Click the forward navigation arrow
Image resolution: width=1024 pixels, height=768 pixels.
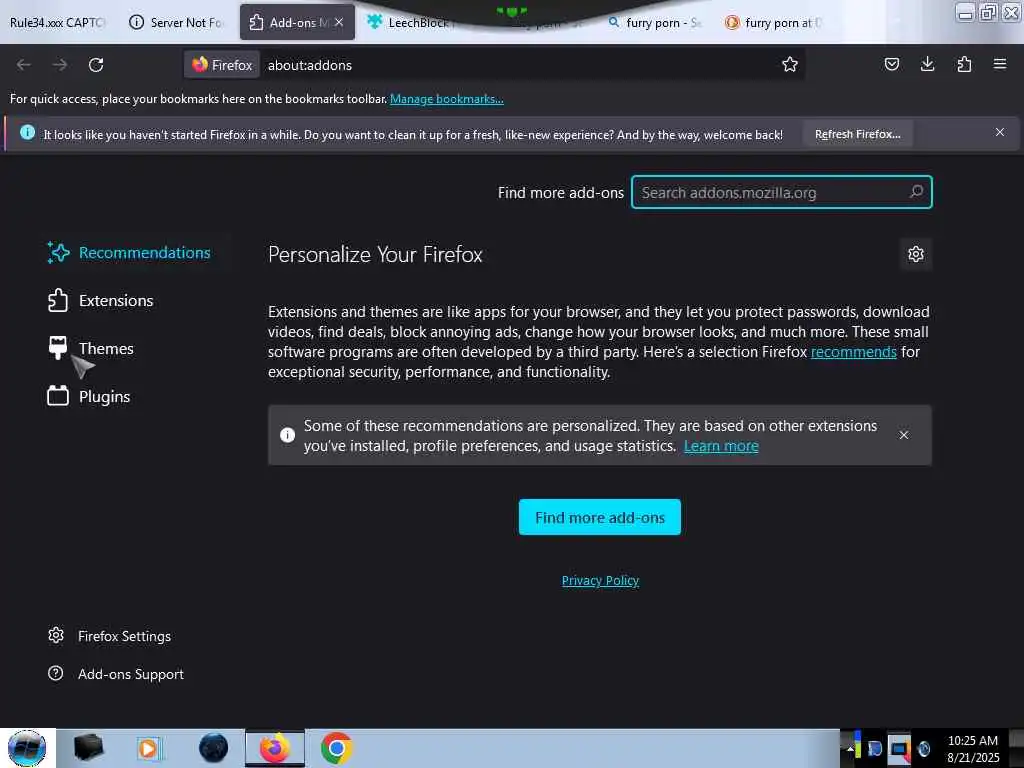click(x=59, y=65)
